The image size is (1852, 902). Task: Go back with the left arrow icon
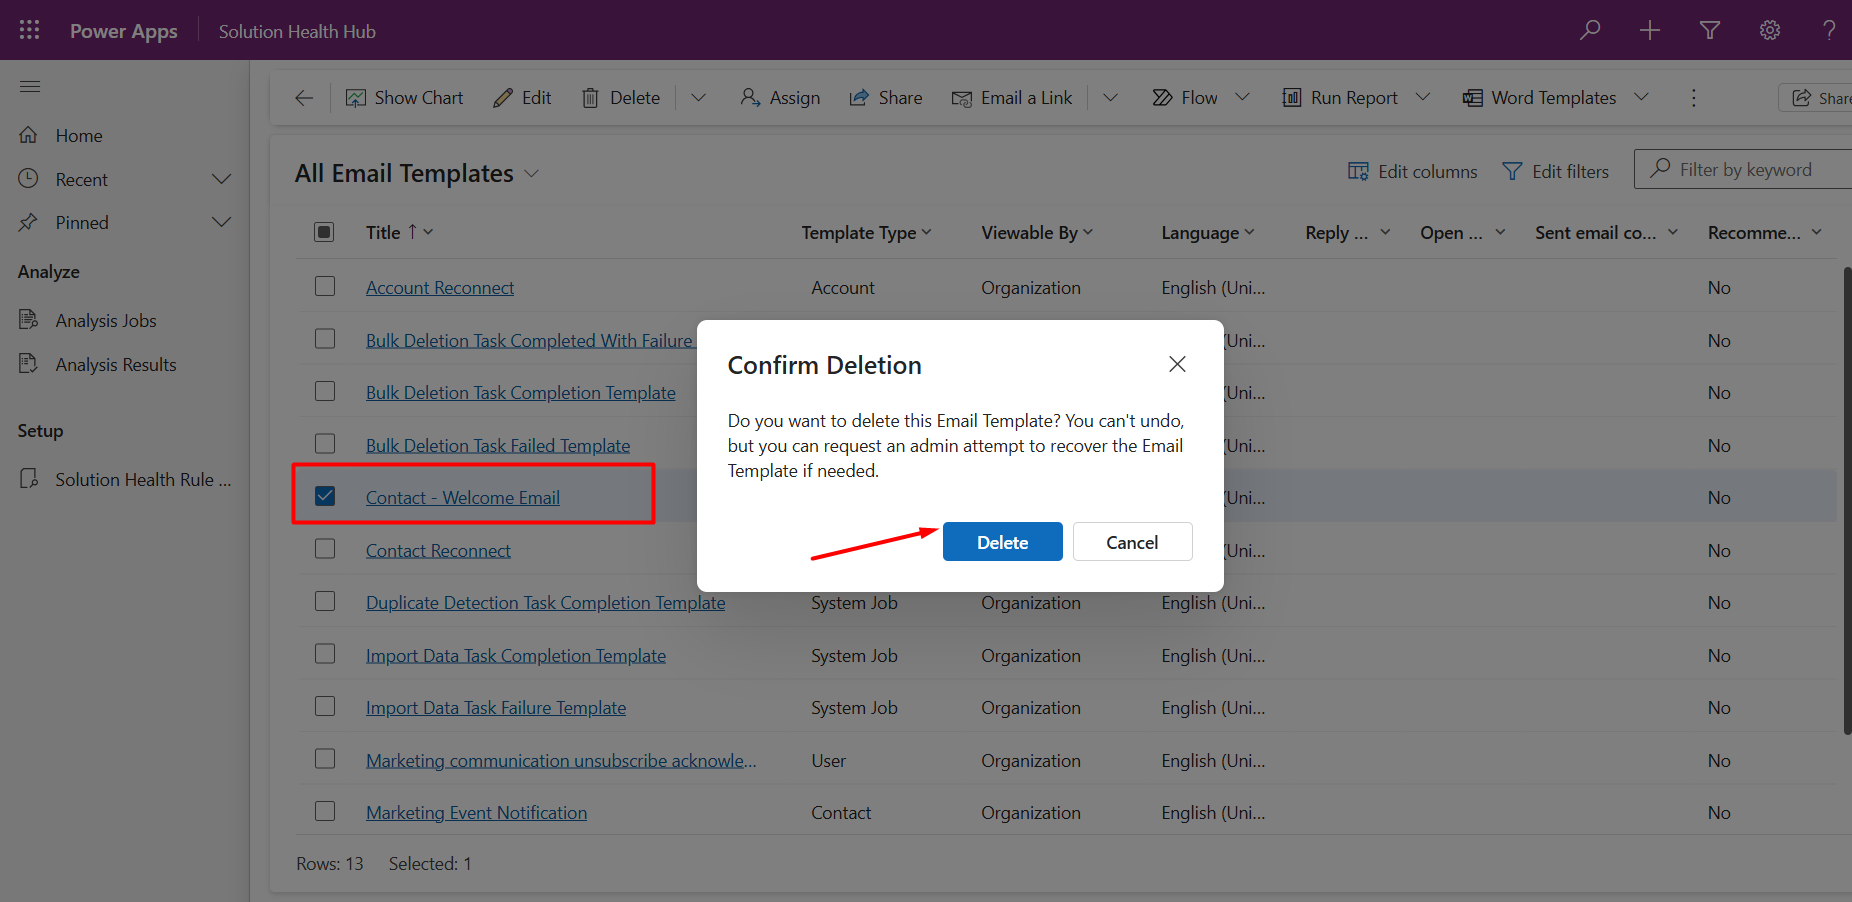click(x=304, y=98)
